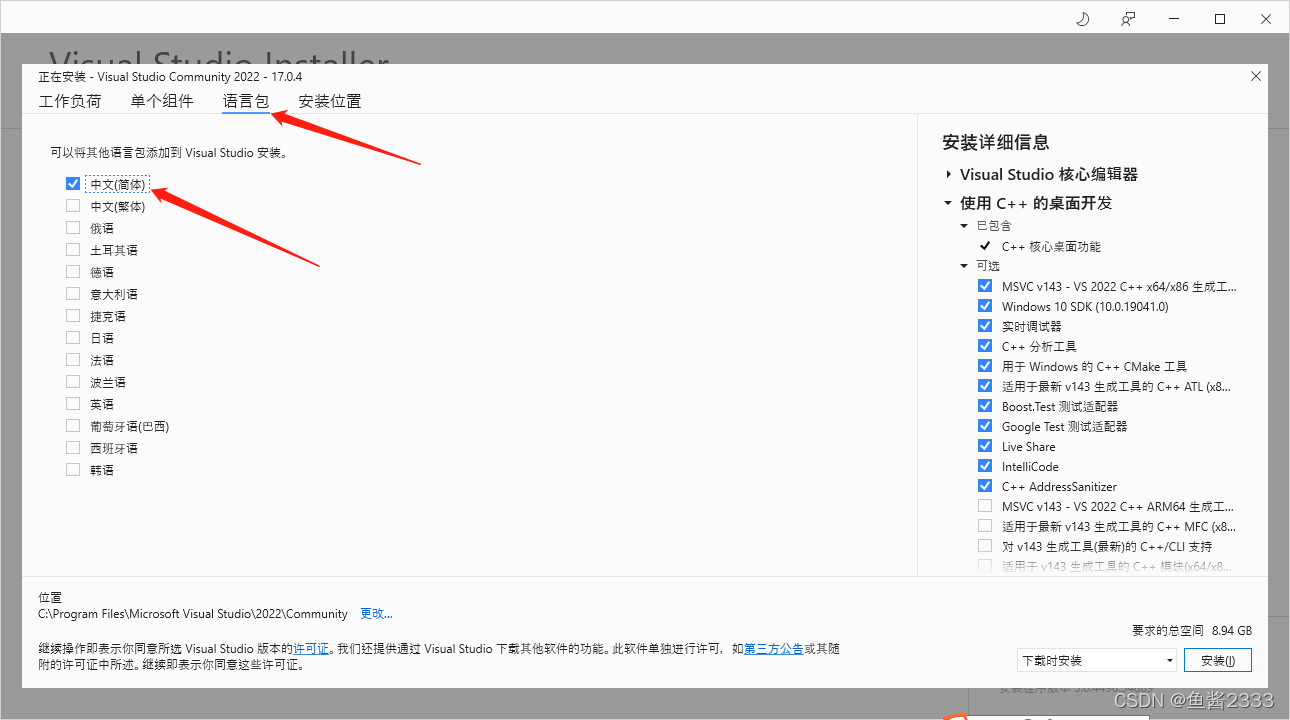Check the 土耳其语 language checkbox
The image size is (1290, 720).
pyautogui.click(x=73, y=250)
